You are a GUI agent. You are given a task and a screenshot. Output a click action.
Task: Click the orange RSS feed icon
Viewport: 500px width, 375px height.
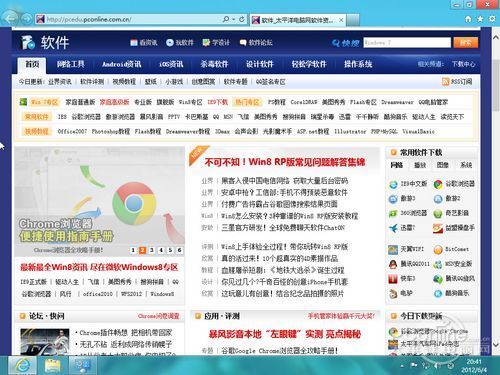(x=445, y=81)
